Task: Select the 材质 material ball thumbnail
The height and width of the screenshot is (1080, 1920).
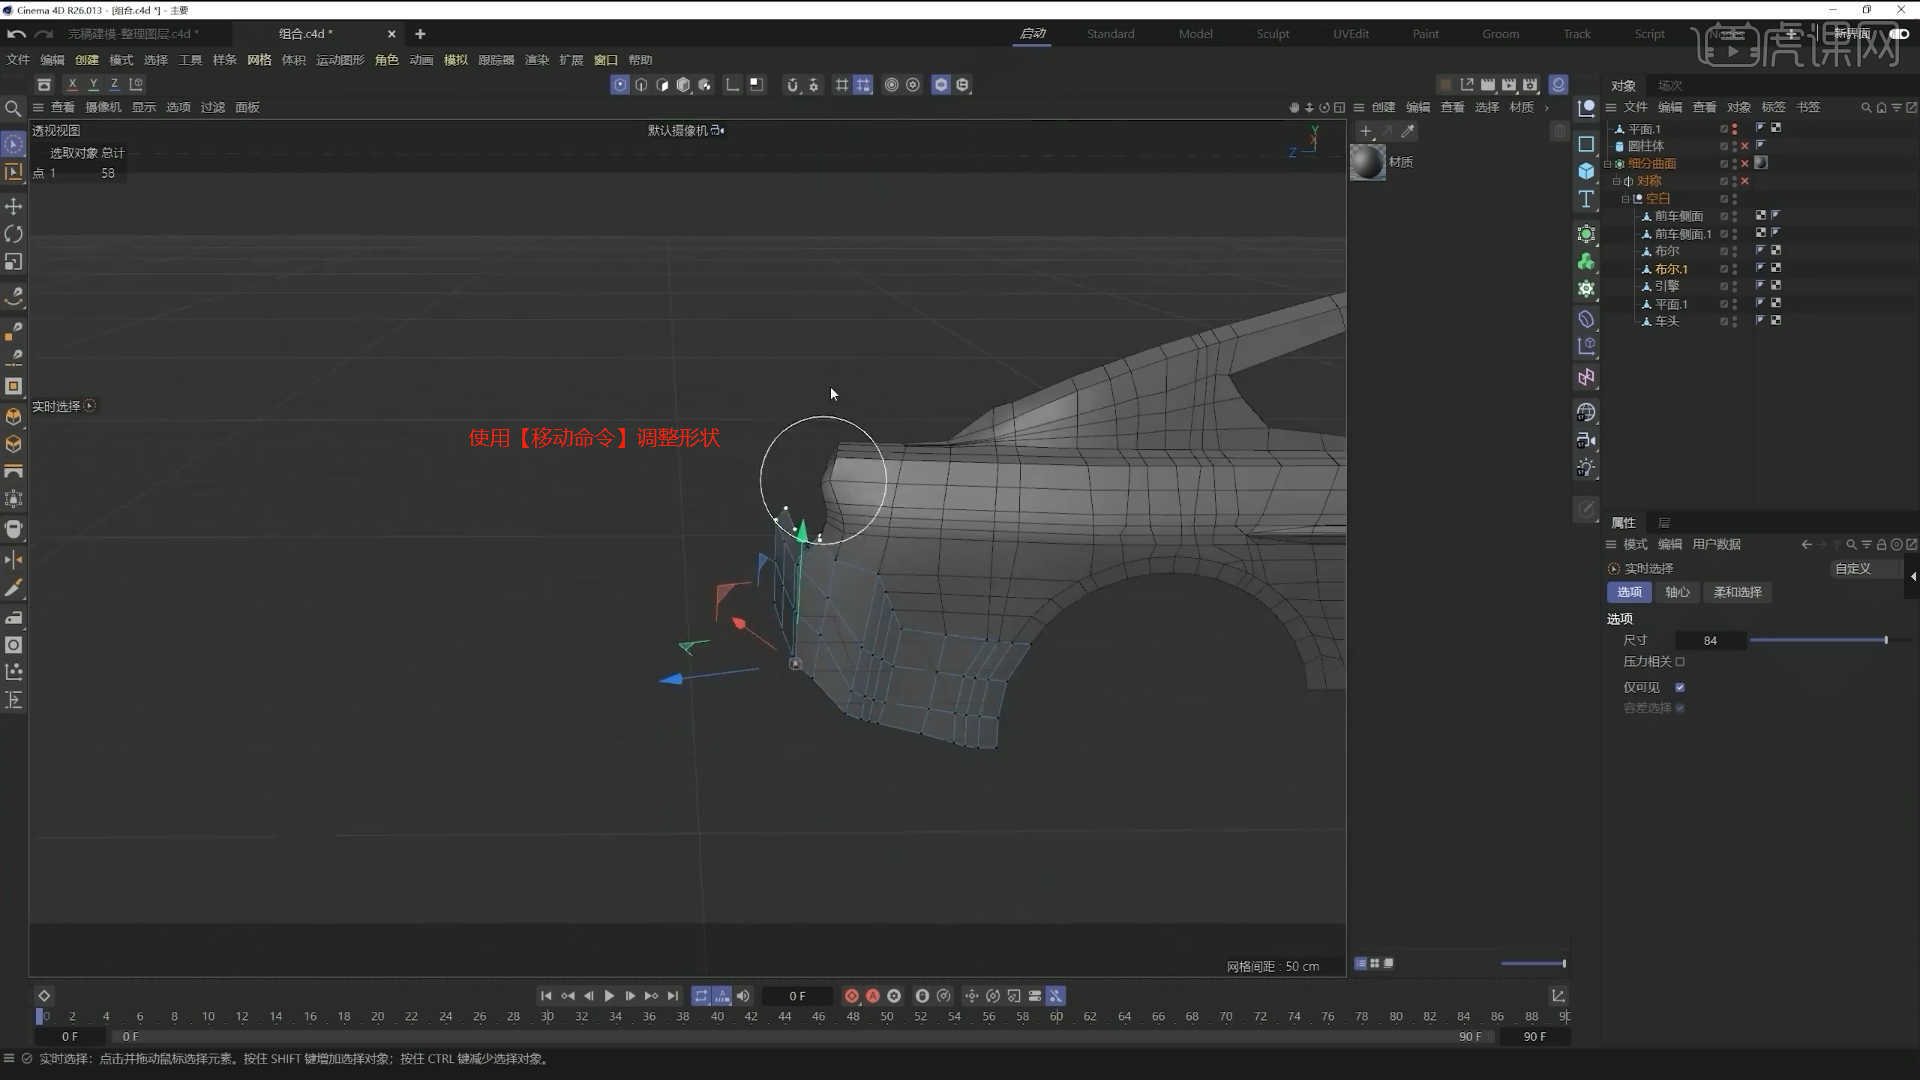Action: point(1368,162)
